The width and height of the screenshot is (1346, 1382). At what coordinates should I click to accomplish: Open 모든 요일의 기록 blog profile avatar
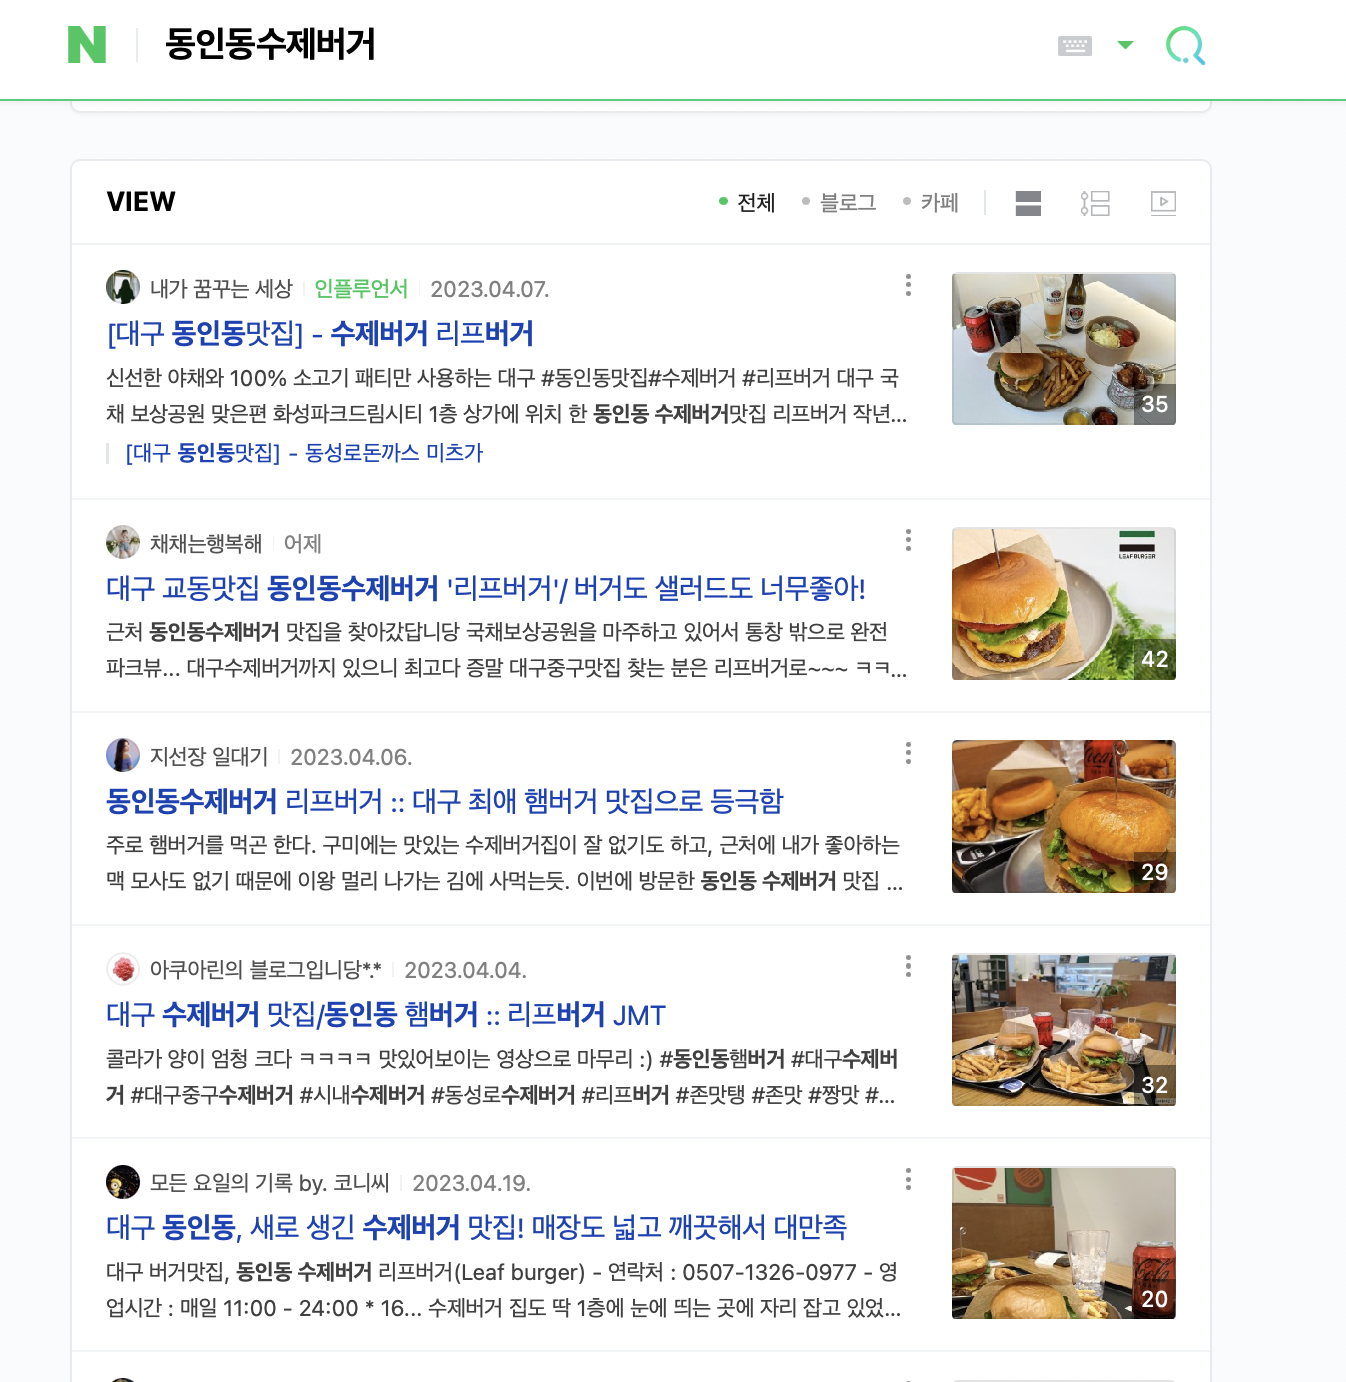[123, 1182]
